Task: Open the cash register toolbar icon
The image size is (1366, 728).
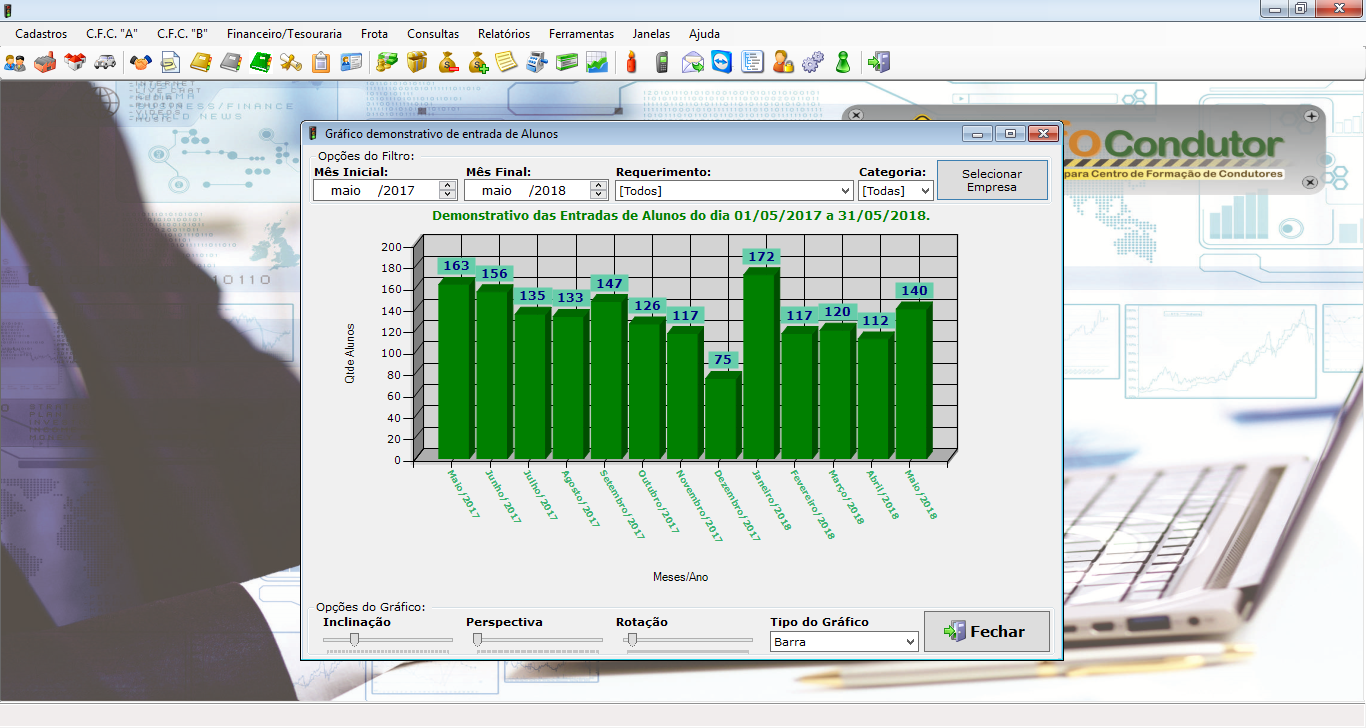Action: point(537,62)
